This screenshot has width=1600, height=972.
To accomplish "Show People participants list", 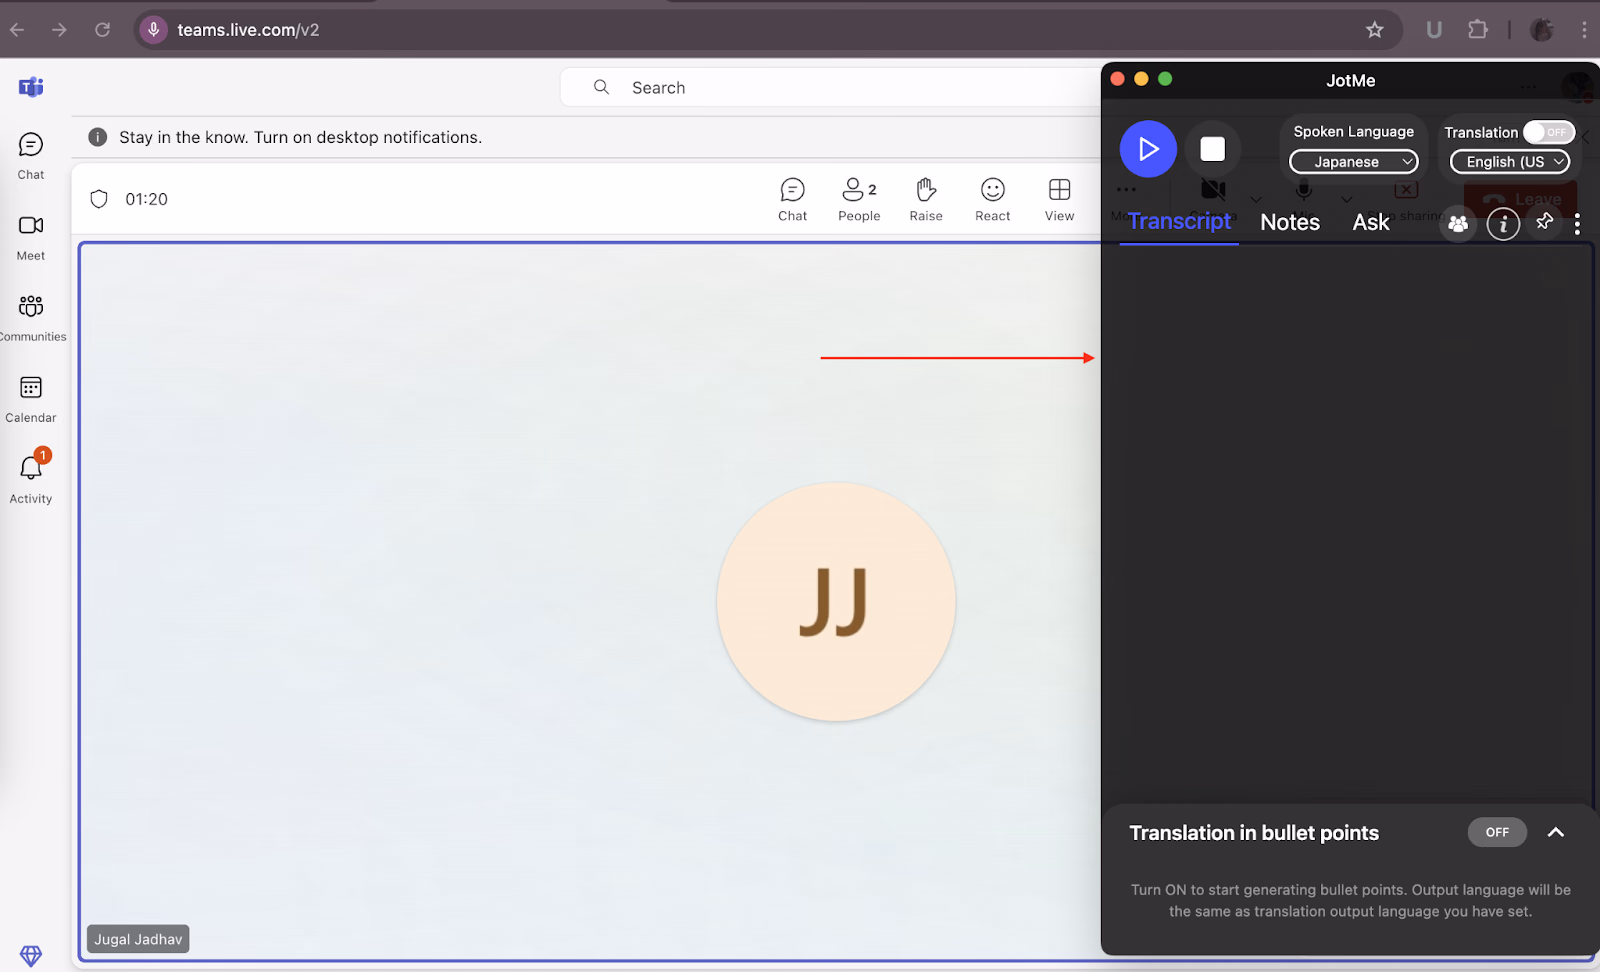I will [x=859, y=199].
